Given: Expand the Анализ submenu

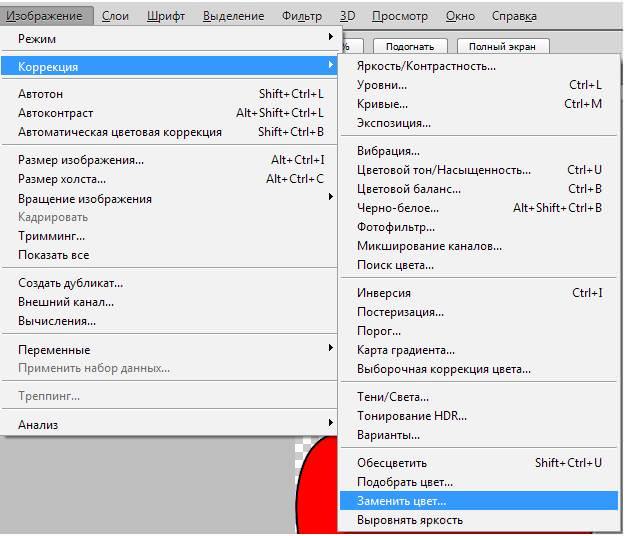Looking at the screenshot, I should click(170, 424).
